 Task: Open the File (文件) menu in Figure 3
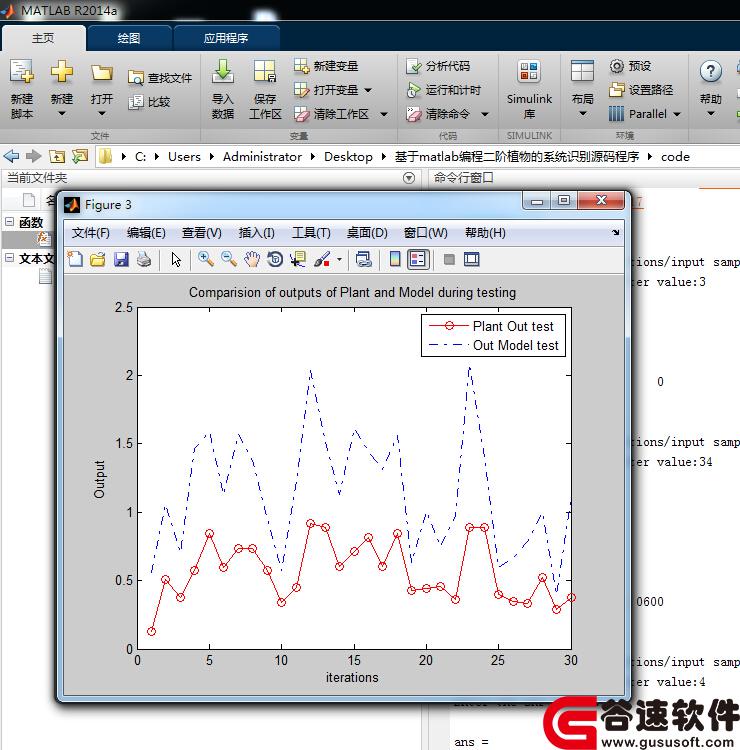pyautogui.click(x=90, y=233)
